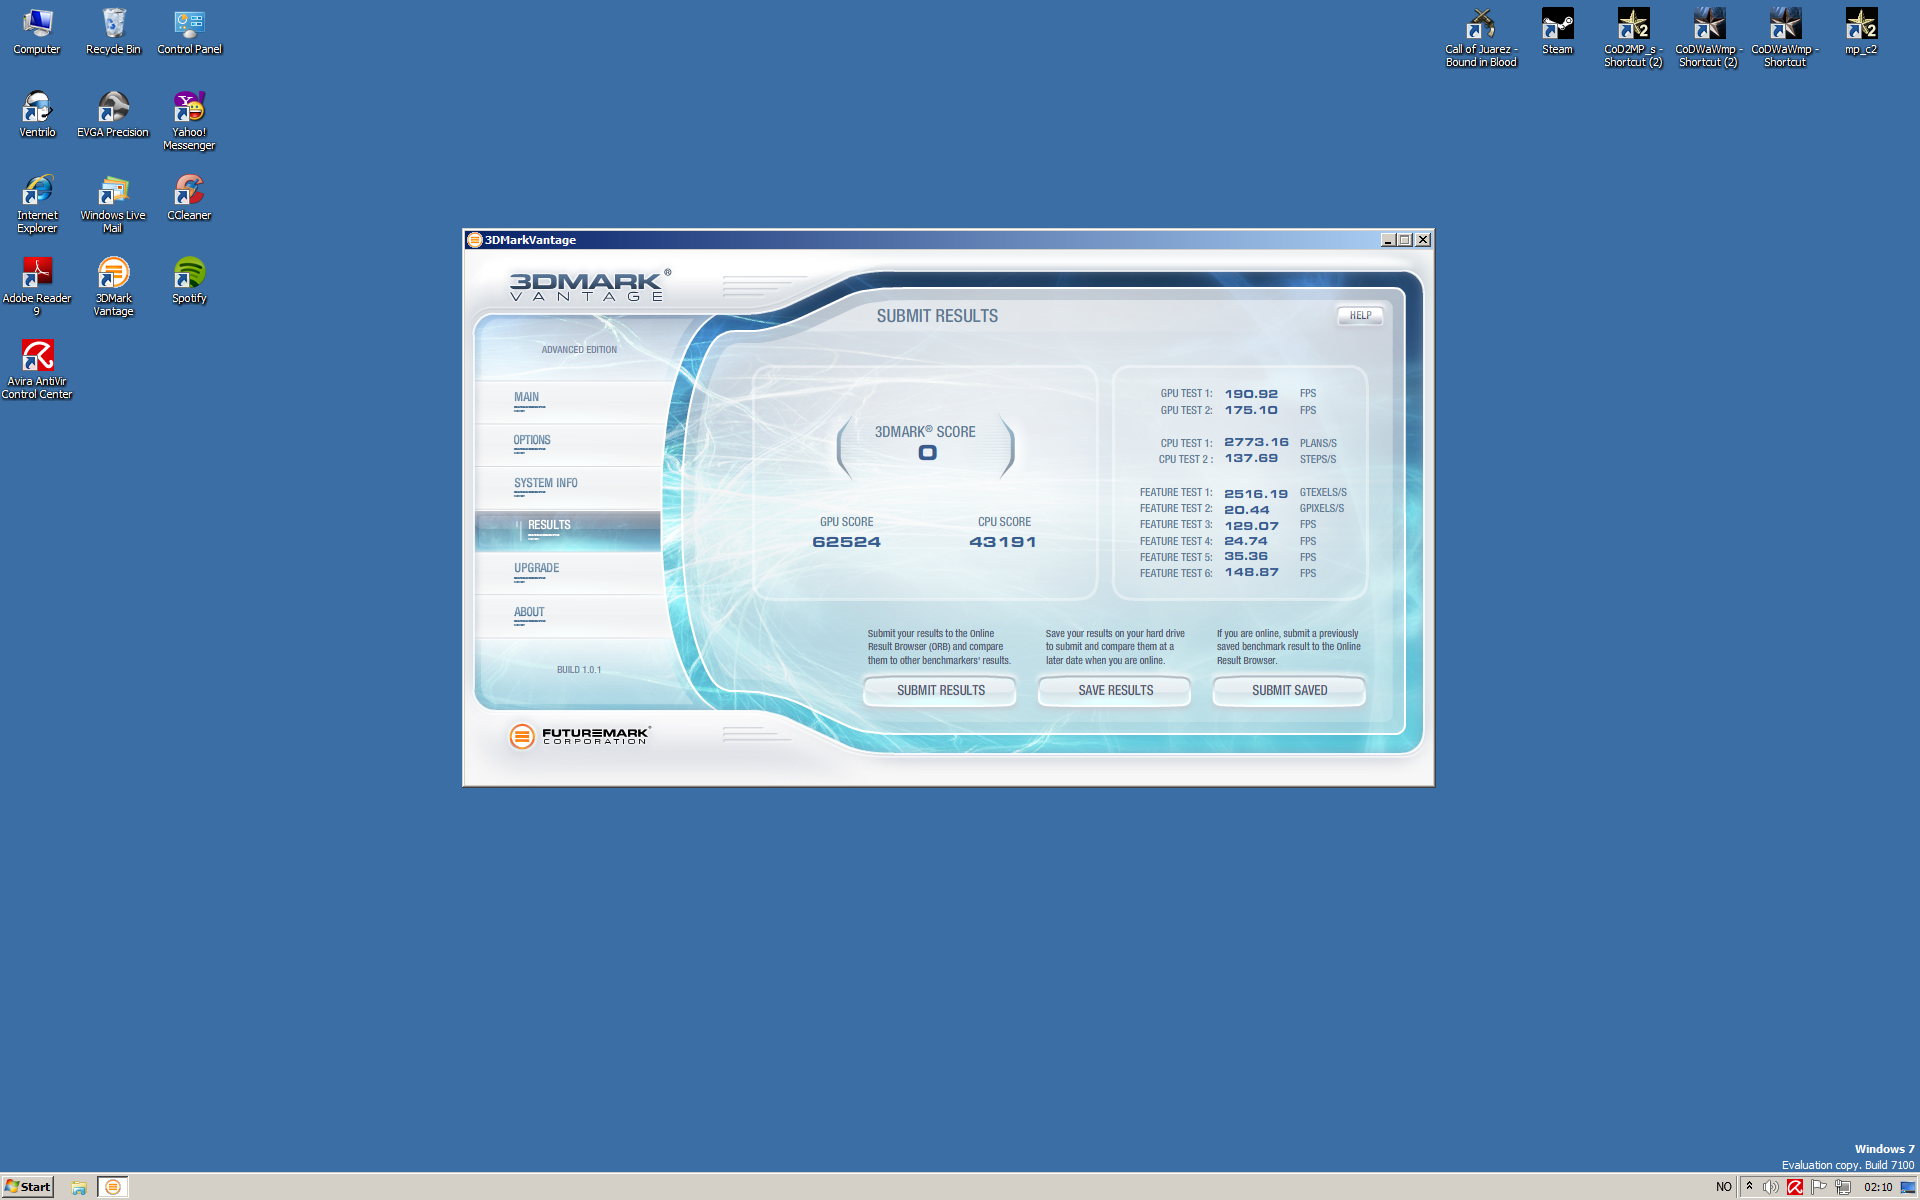Click the FEATURE TEST 1 value 2516.19

(x=1256, y=494)
